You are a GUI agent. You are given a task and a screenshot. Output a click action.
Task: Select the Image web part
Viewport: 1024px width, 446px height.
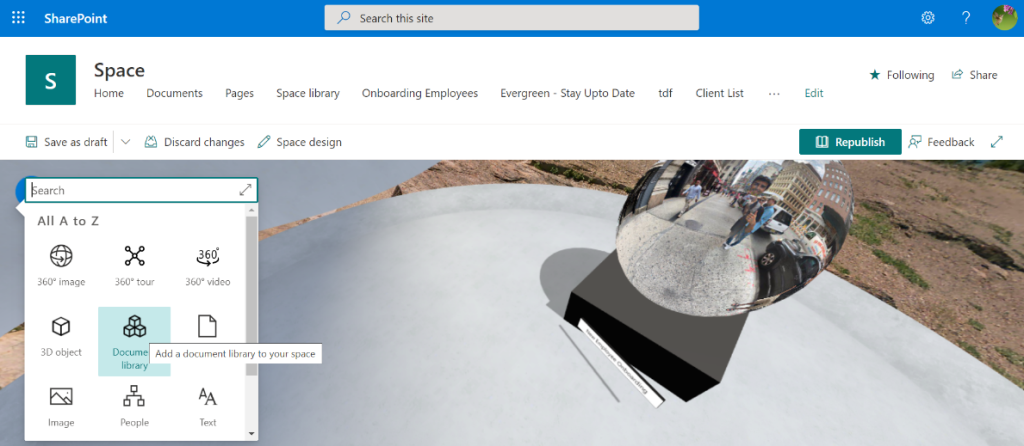pyautogui.click(x=61, y=406)
